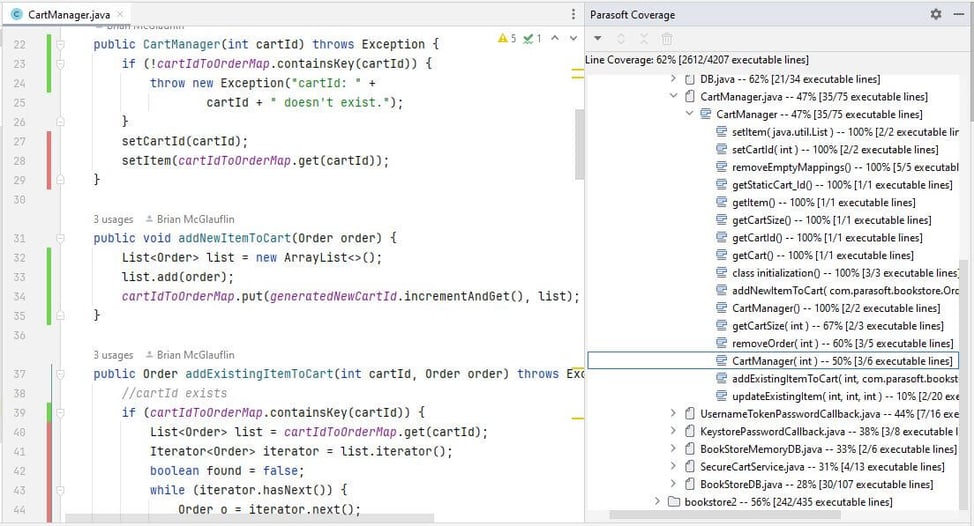Select addNewItemToCart coverage row
Screen dimensions: 974x526
(837, 290)
